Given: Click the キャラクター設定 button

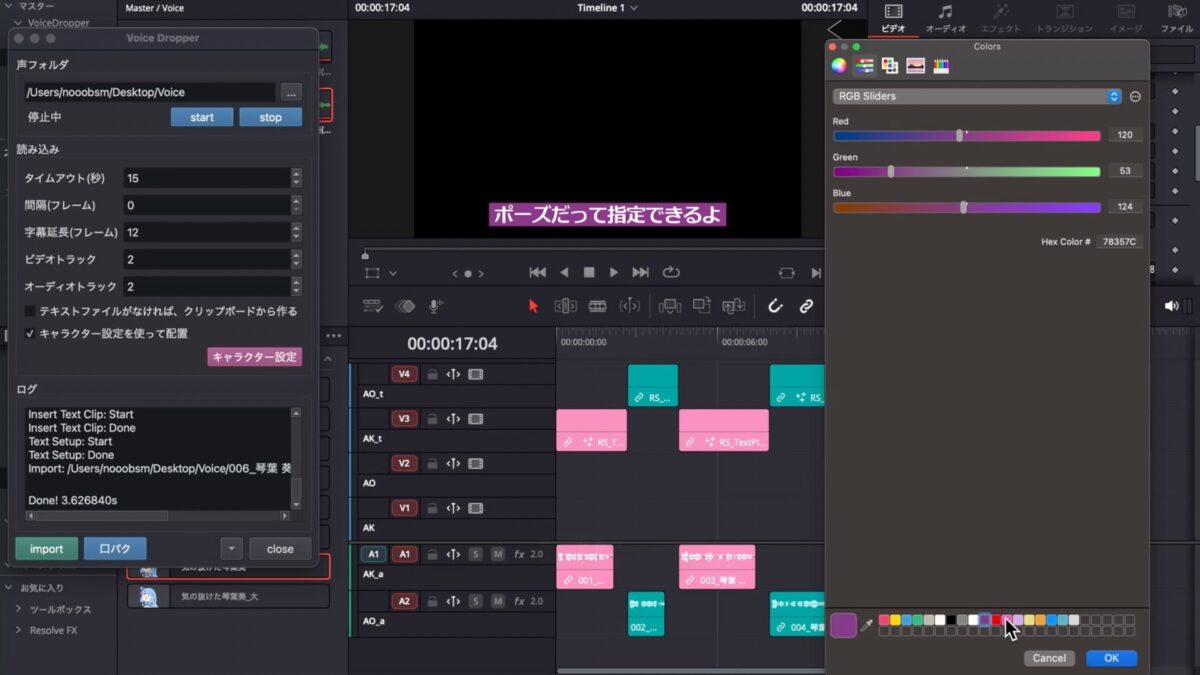Looking at the screenshot, I should pyautogui.click(x=254, y=357).
